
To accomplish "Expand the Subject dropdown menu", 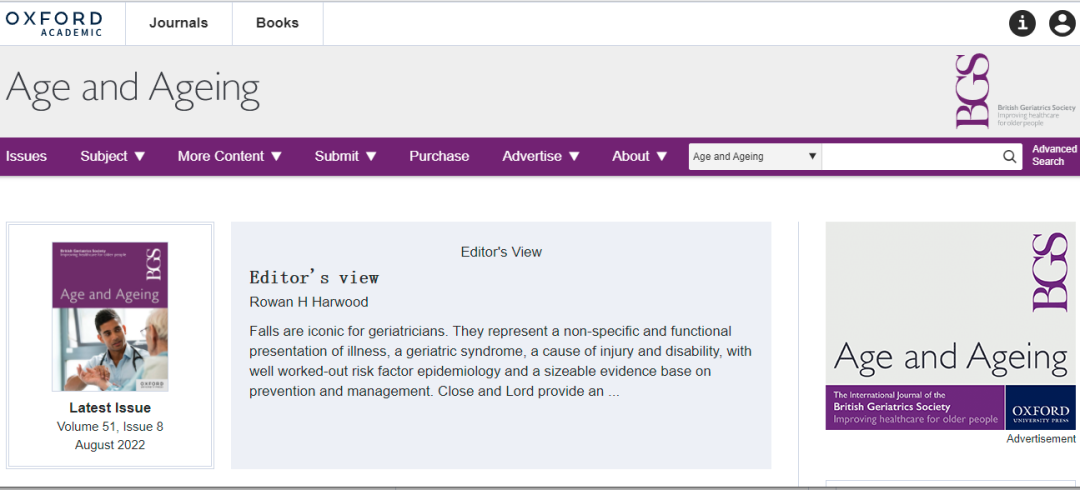I will point(113,156).
